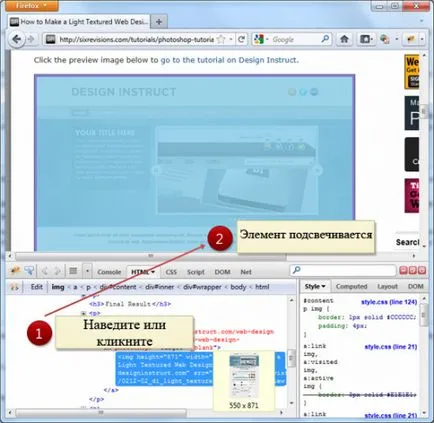
Task: Open Firebug in new window button
Action: pyautogui.click(x=413, y=270)
